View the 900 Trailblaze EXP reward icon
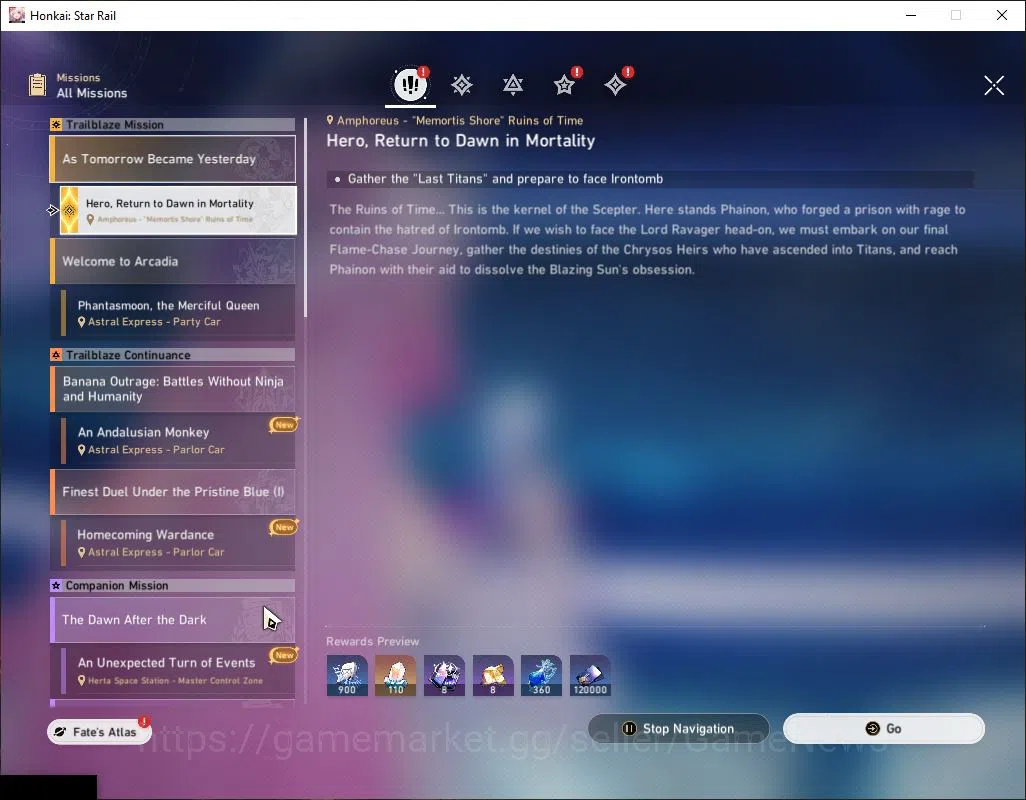Image resolution: width=1026 pixels, height=800 pixels. (347, 675)
